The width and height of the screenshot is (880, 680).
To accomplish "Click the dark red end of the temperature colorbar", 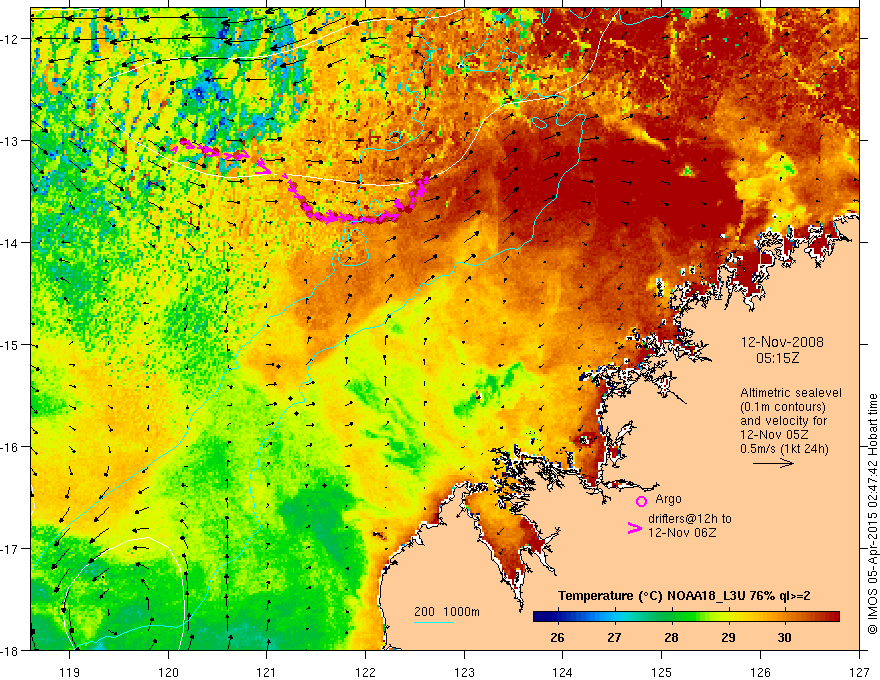I will 835,617.
